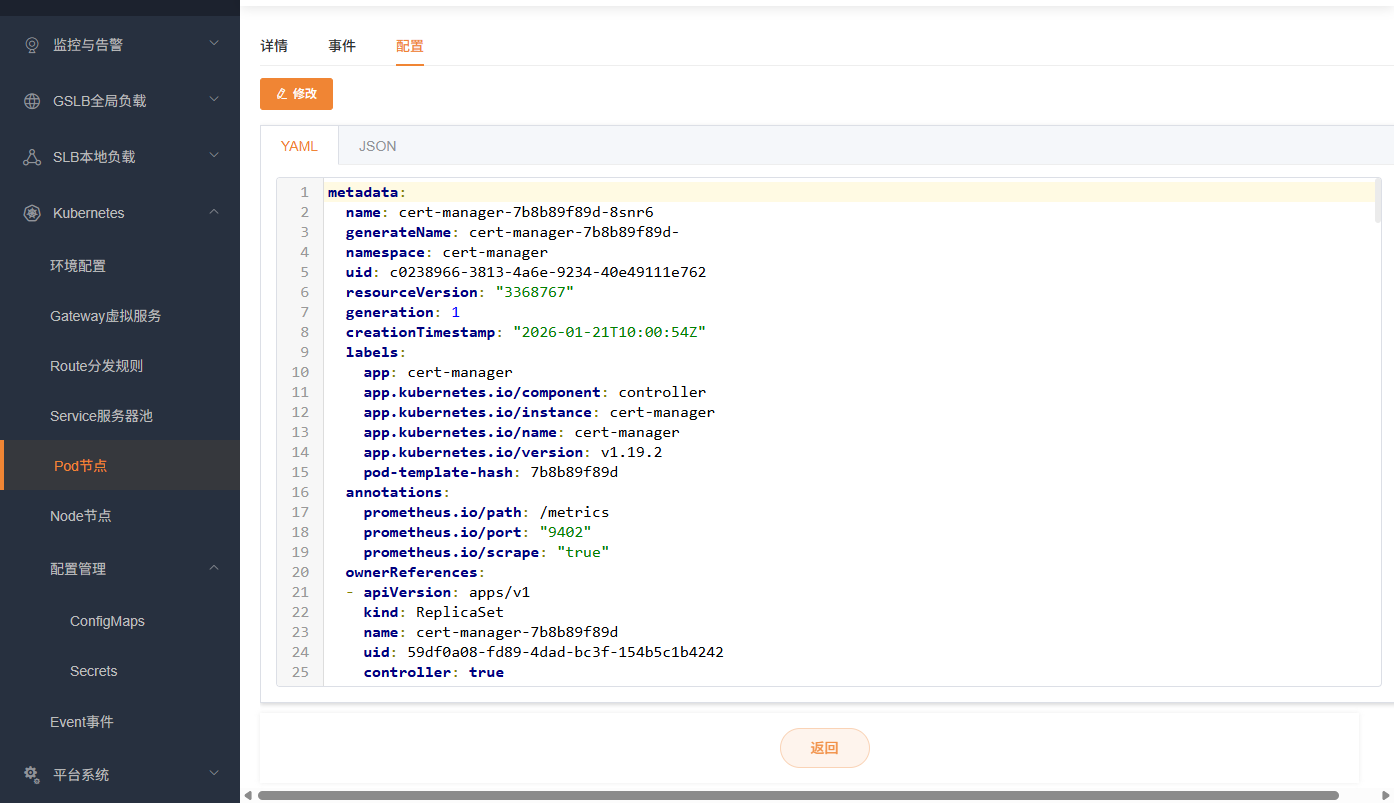Expand the 监控与告警 menu chevron

(x=214, y=44)
